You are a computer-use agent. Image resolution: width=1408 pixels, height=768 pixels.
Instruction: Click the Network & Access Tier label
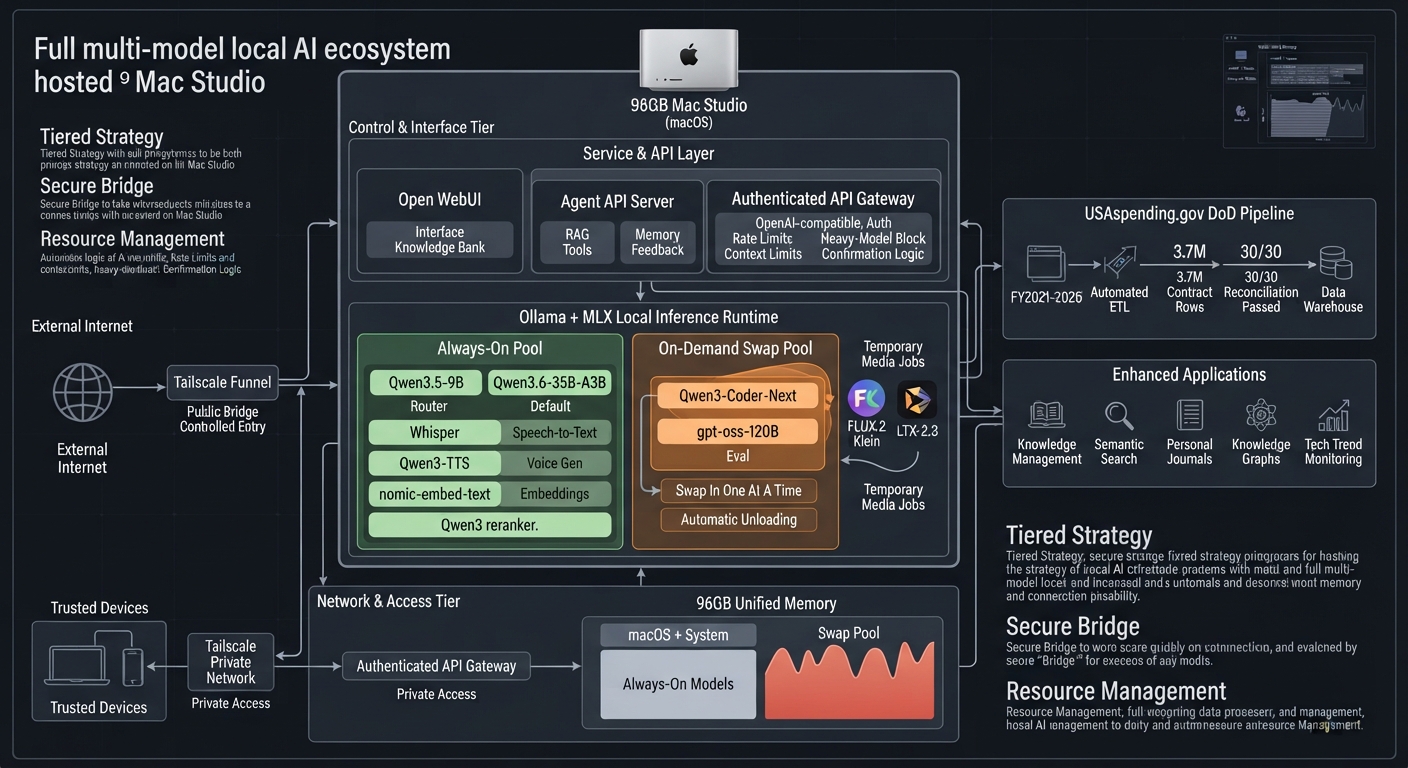pos(389,601)
